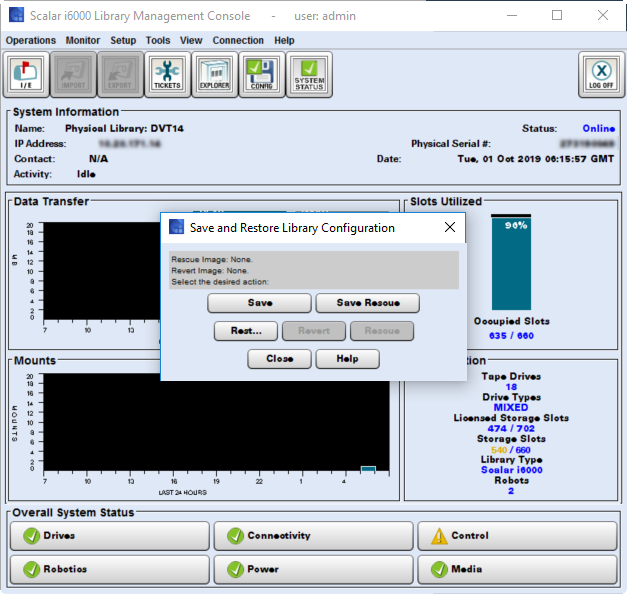627x594 pixels.
Task: Open the Drives system status button
Action: pos(110,536)
